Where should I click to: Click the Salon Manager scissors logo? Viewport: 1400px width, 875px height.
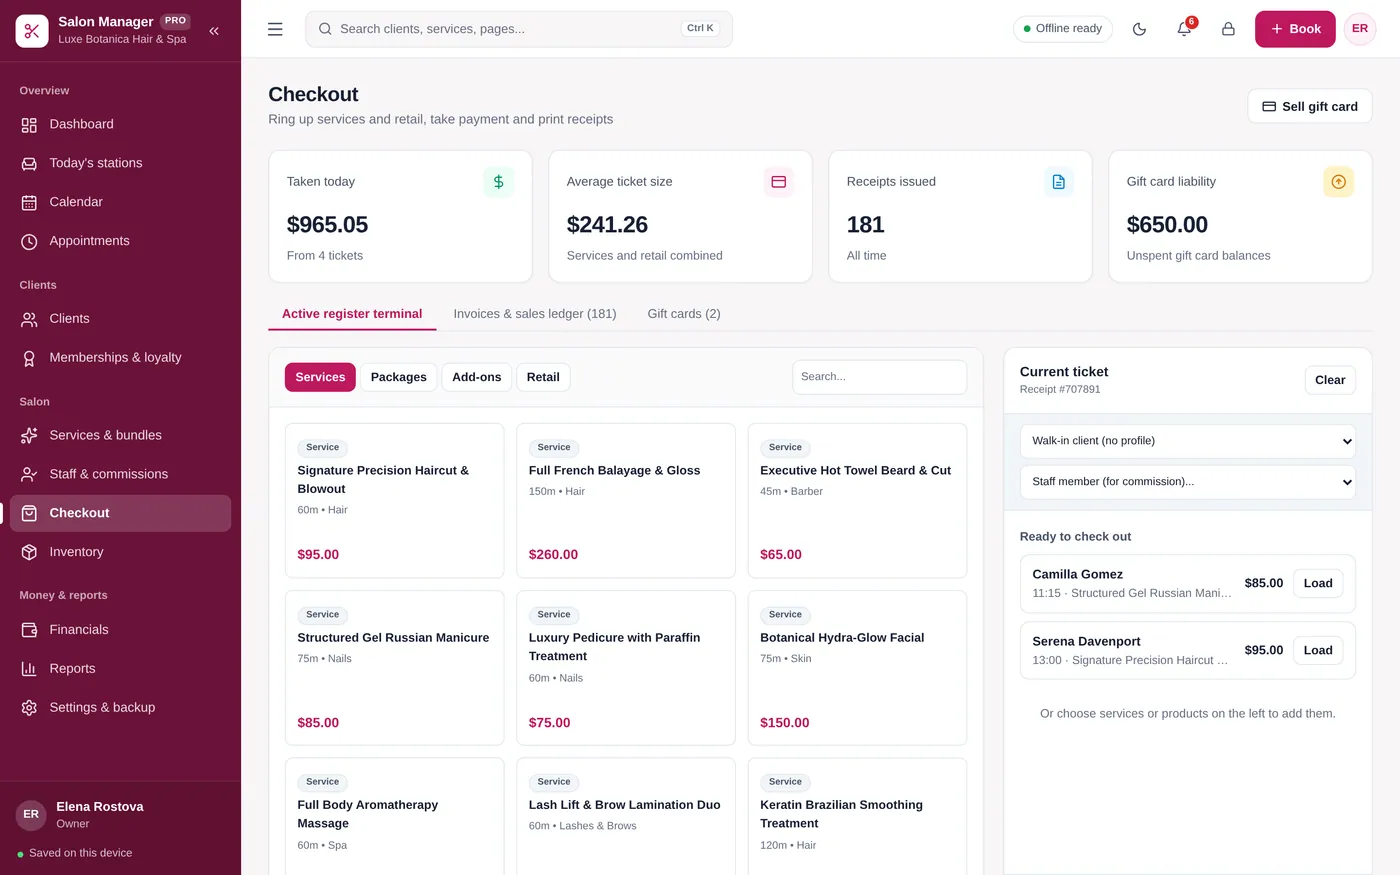coord(32,31)
